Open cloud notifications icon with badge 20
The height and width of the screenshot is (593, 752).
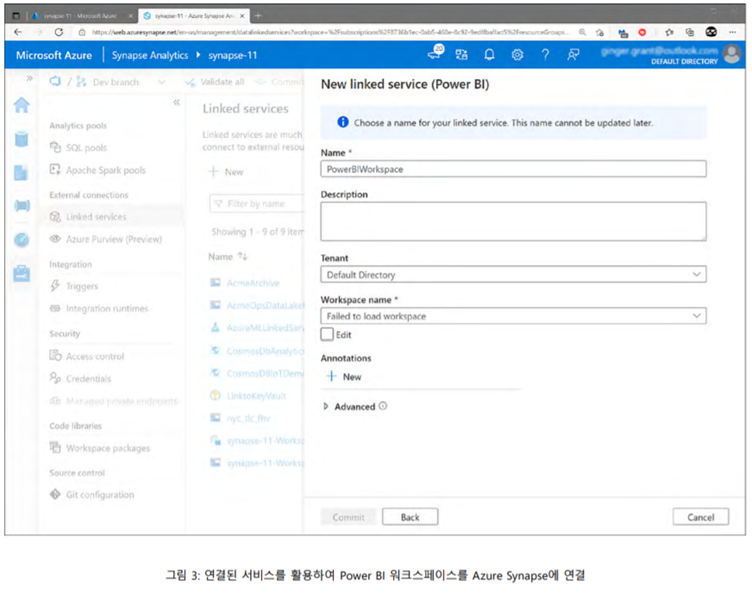[x=436, y=53]
